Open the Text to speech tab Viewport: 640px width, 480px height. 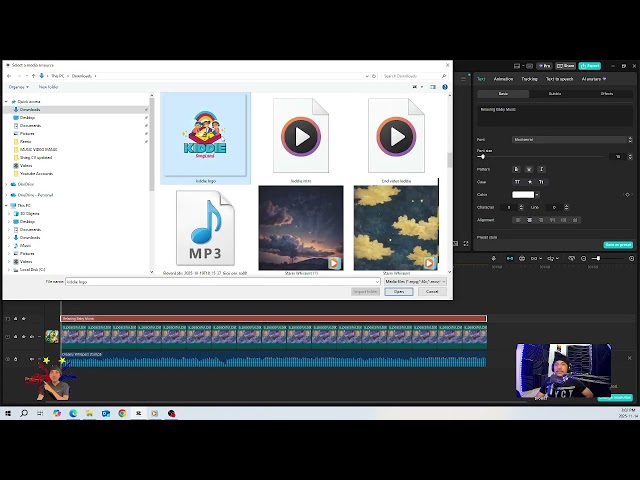(x=559, y=79)
